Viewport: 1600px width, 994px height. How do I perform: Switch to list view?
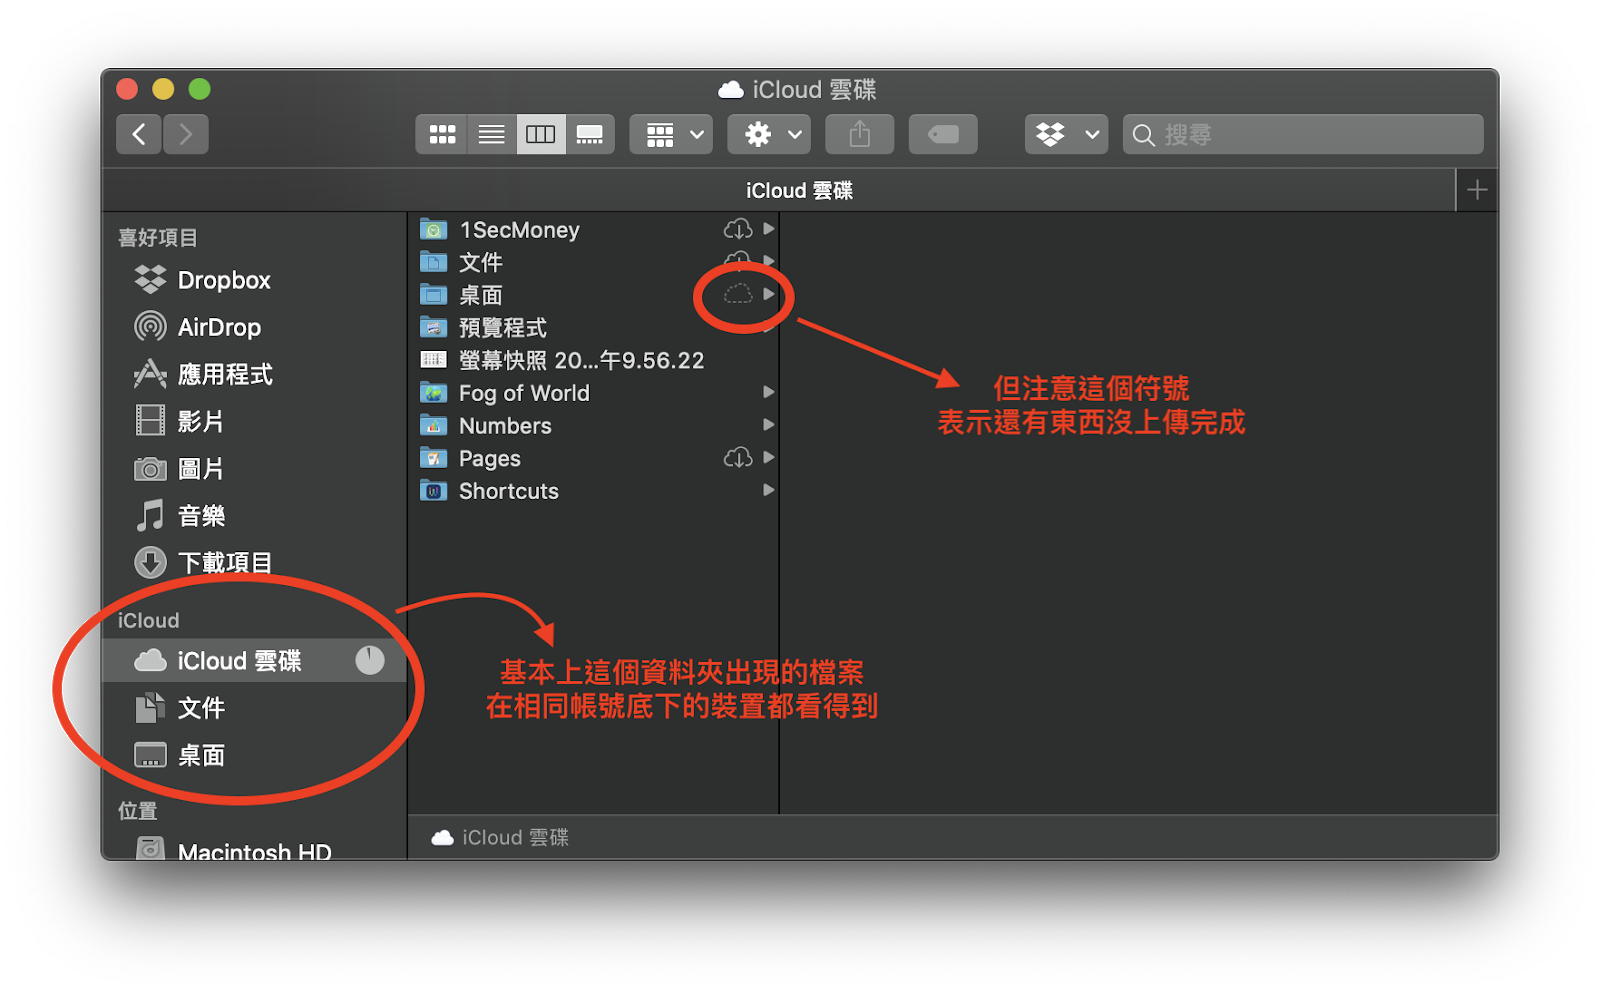coord(491,134)
